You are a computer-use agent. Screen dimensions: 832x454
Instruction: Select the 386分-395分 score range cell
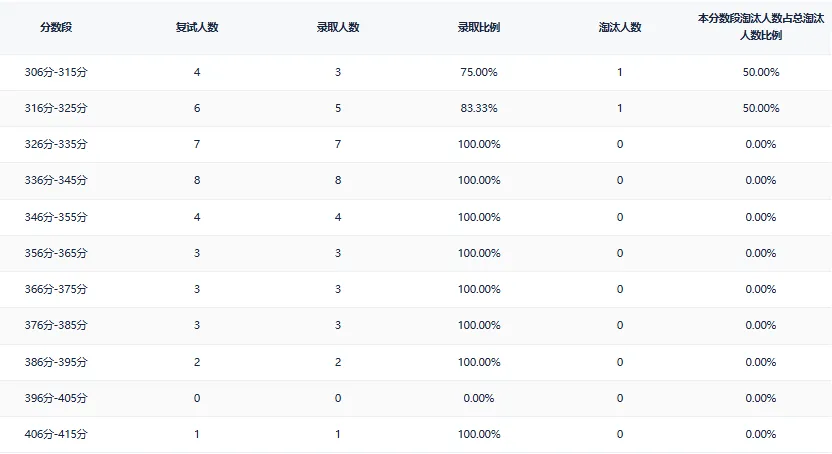click(x=56, y=362)
